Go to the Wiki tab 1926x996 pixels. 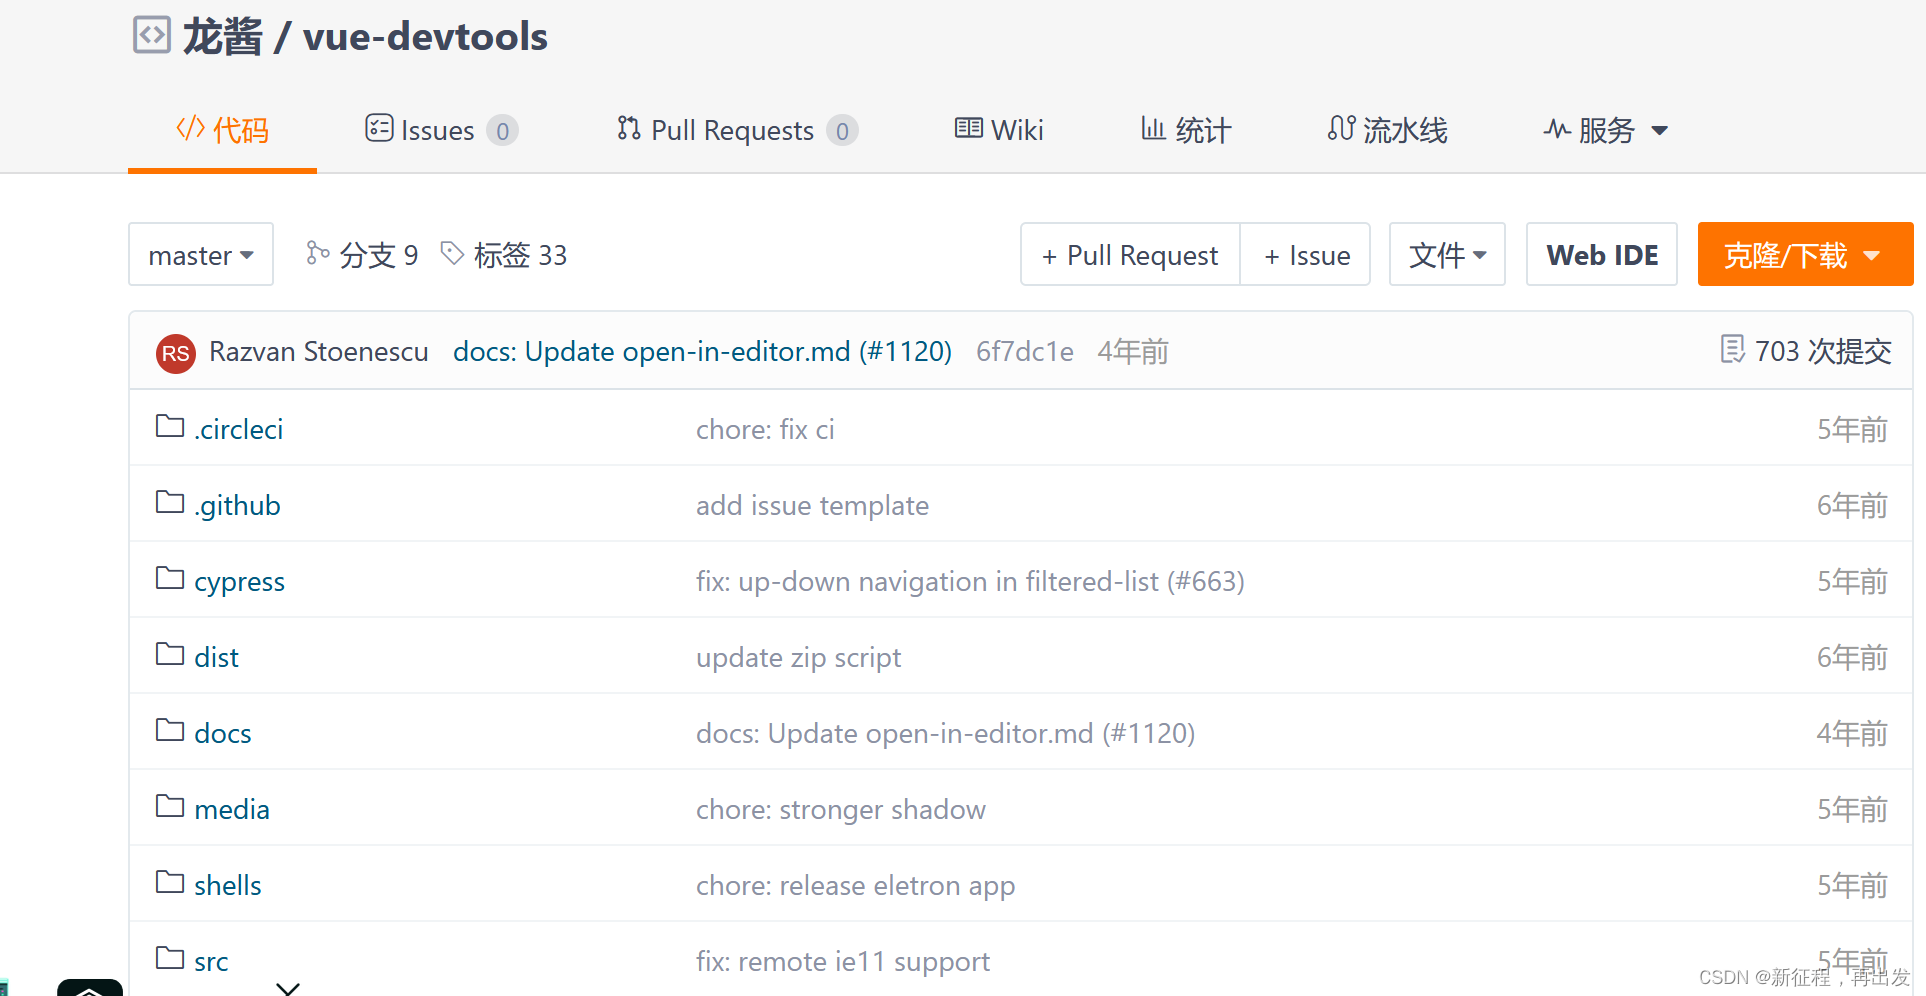pyautogui.click(x=999, y=130)
